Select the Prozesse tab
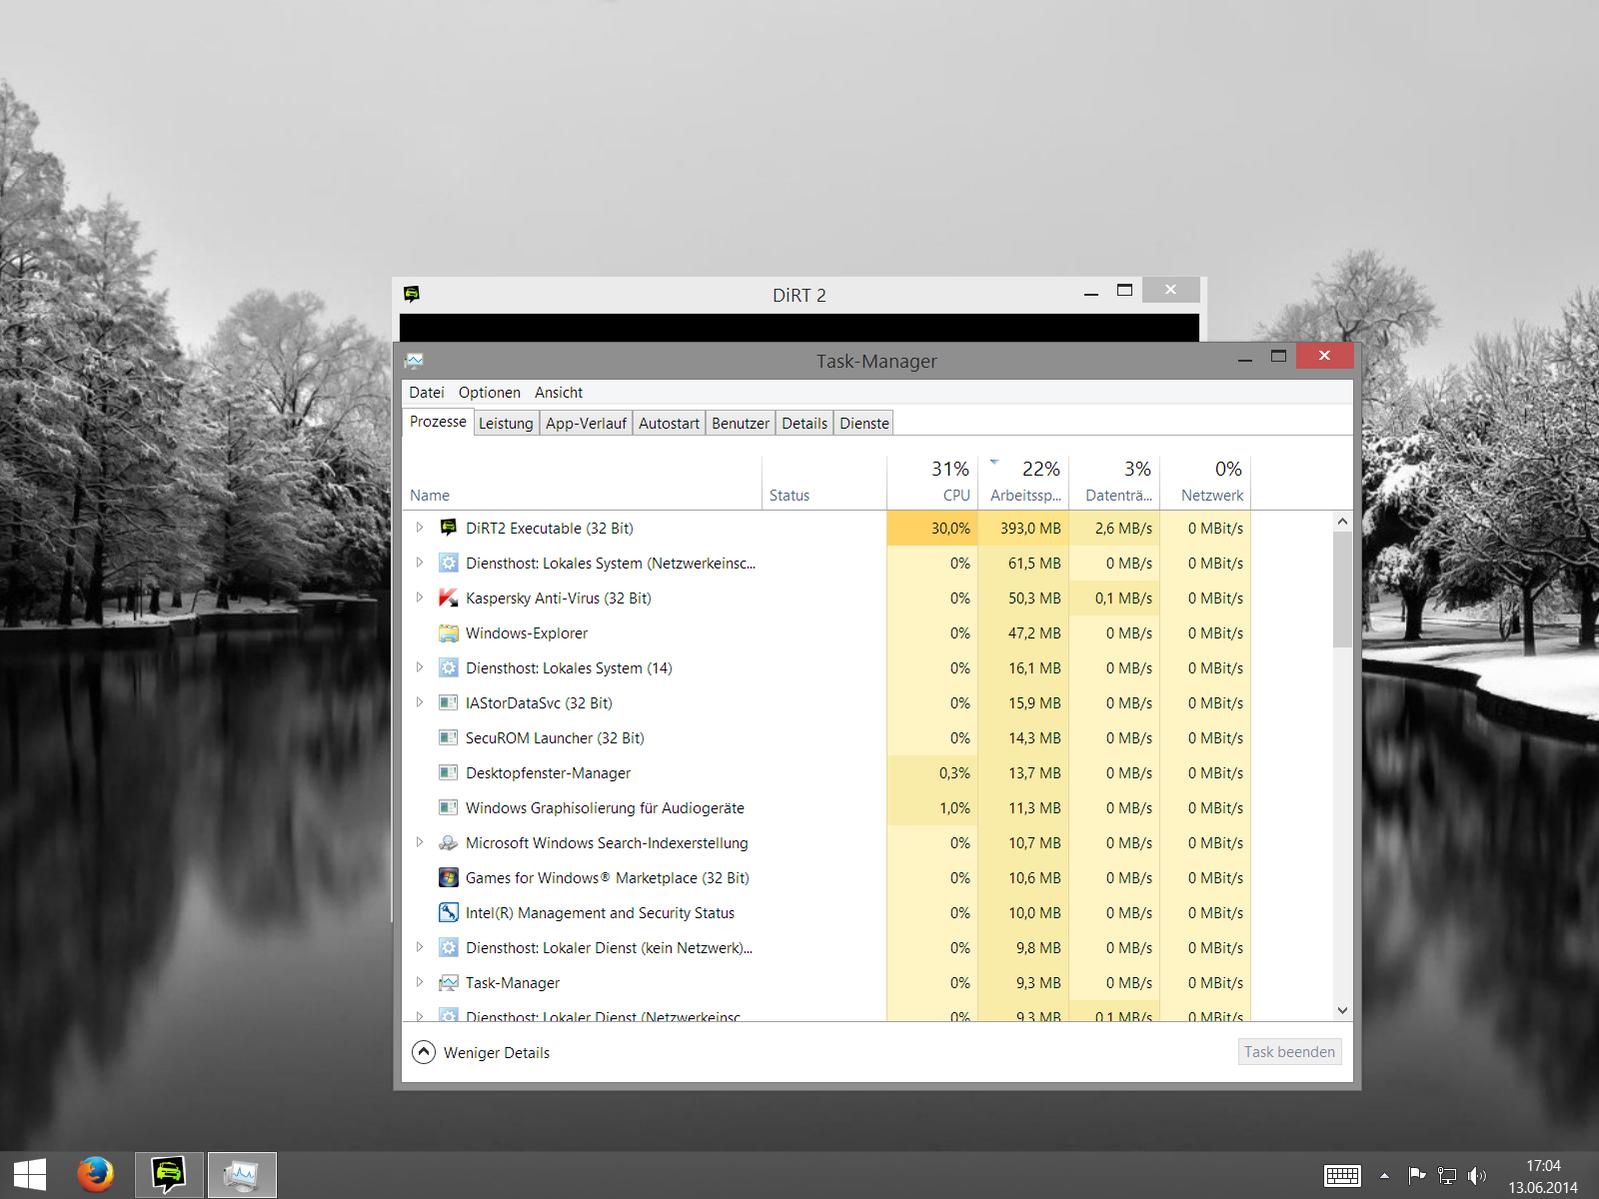The height and width of the screenshot is (1199, 1599). [x=438, y=421]
